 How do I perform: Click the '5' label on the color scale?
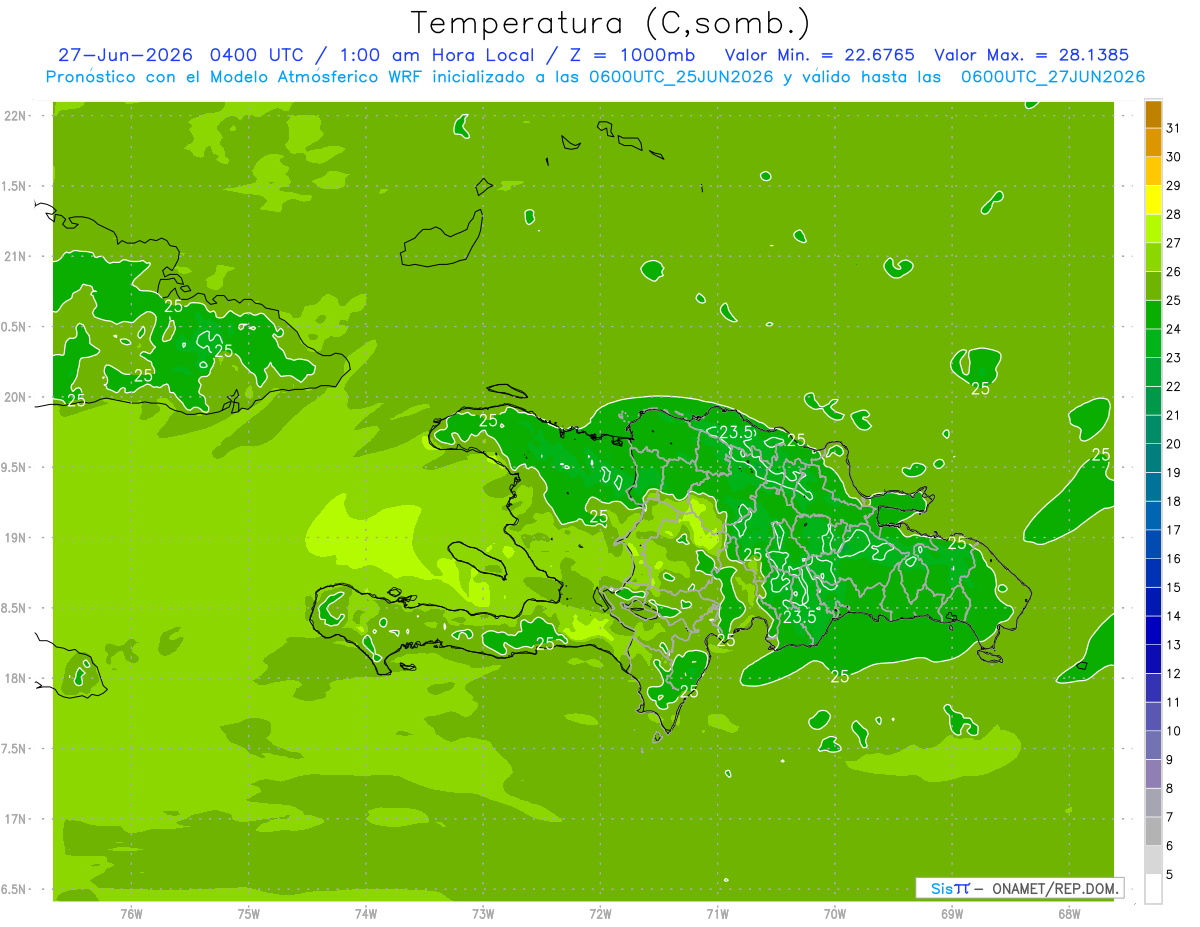(1170, 874)
